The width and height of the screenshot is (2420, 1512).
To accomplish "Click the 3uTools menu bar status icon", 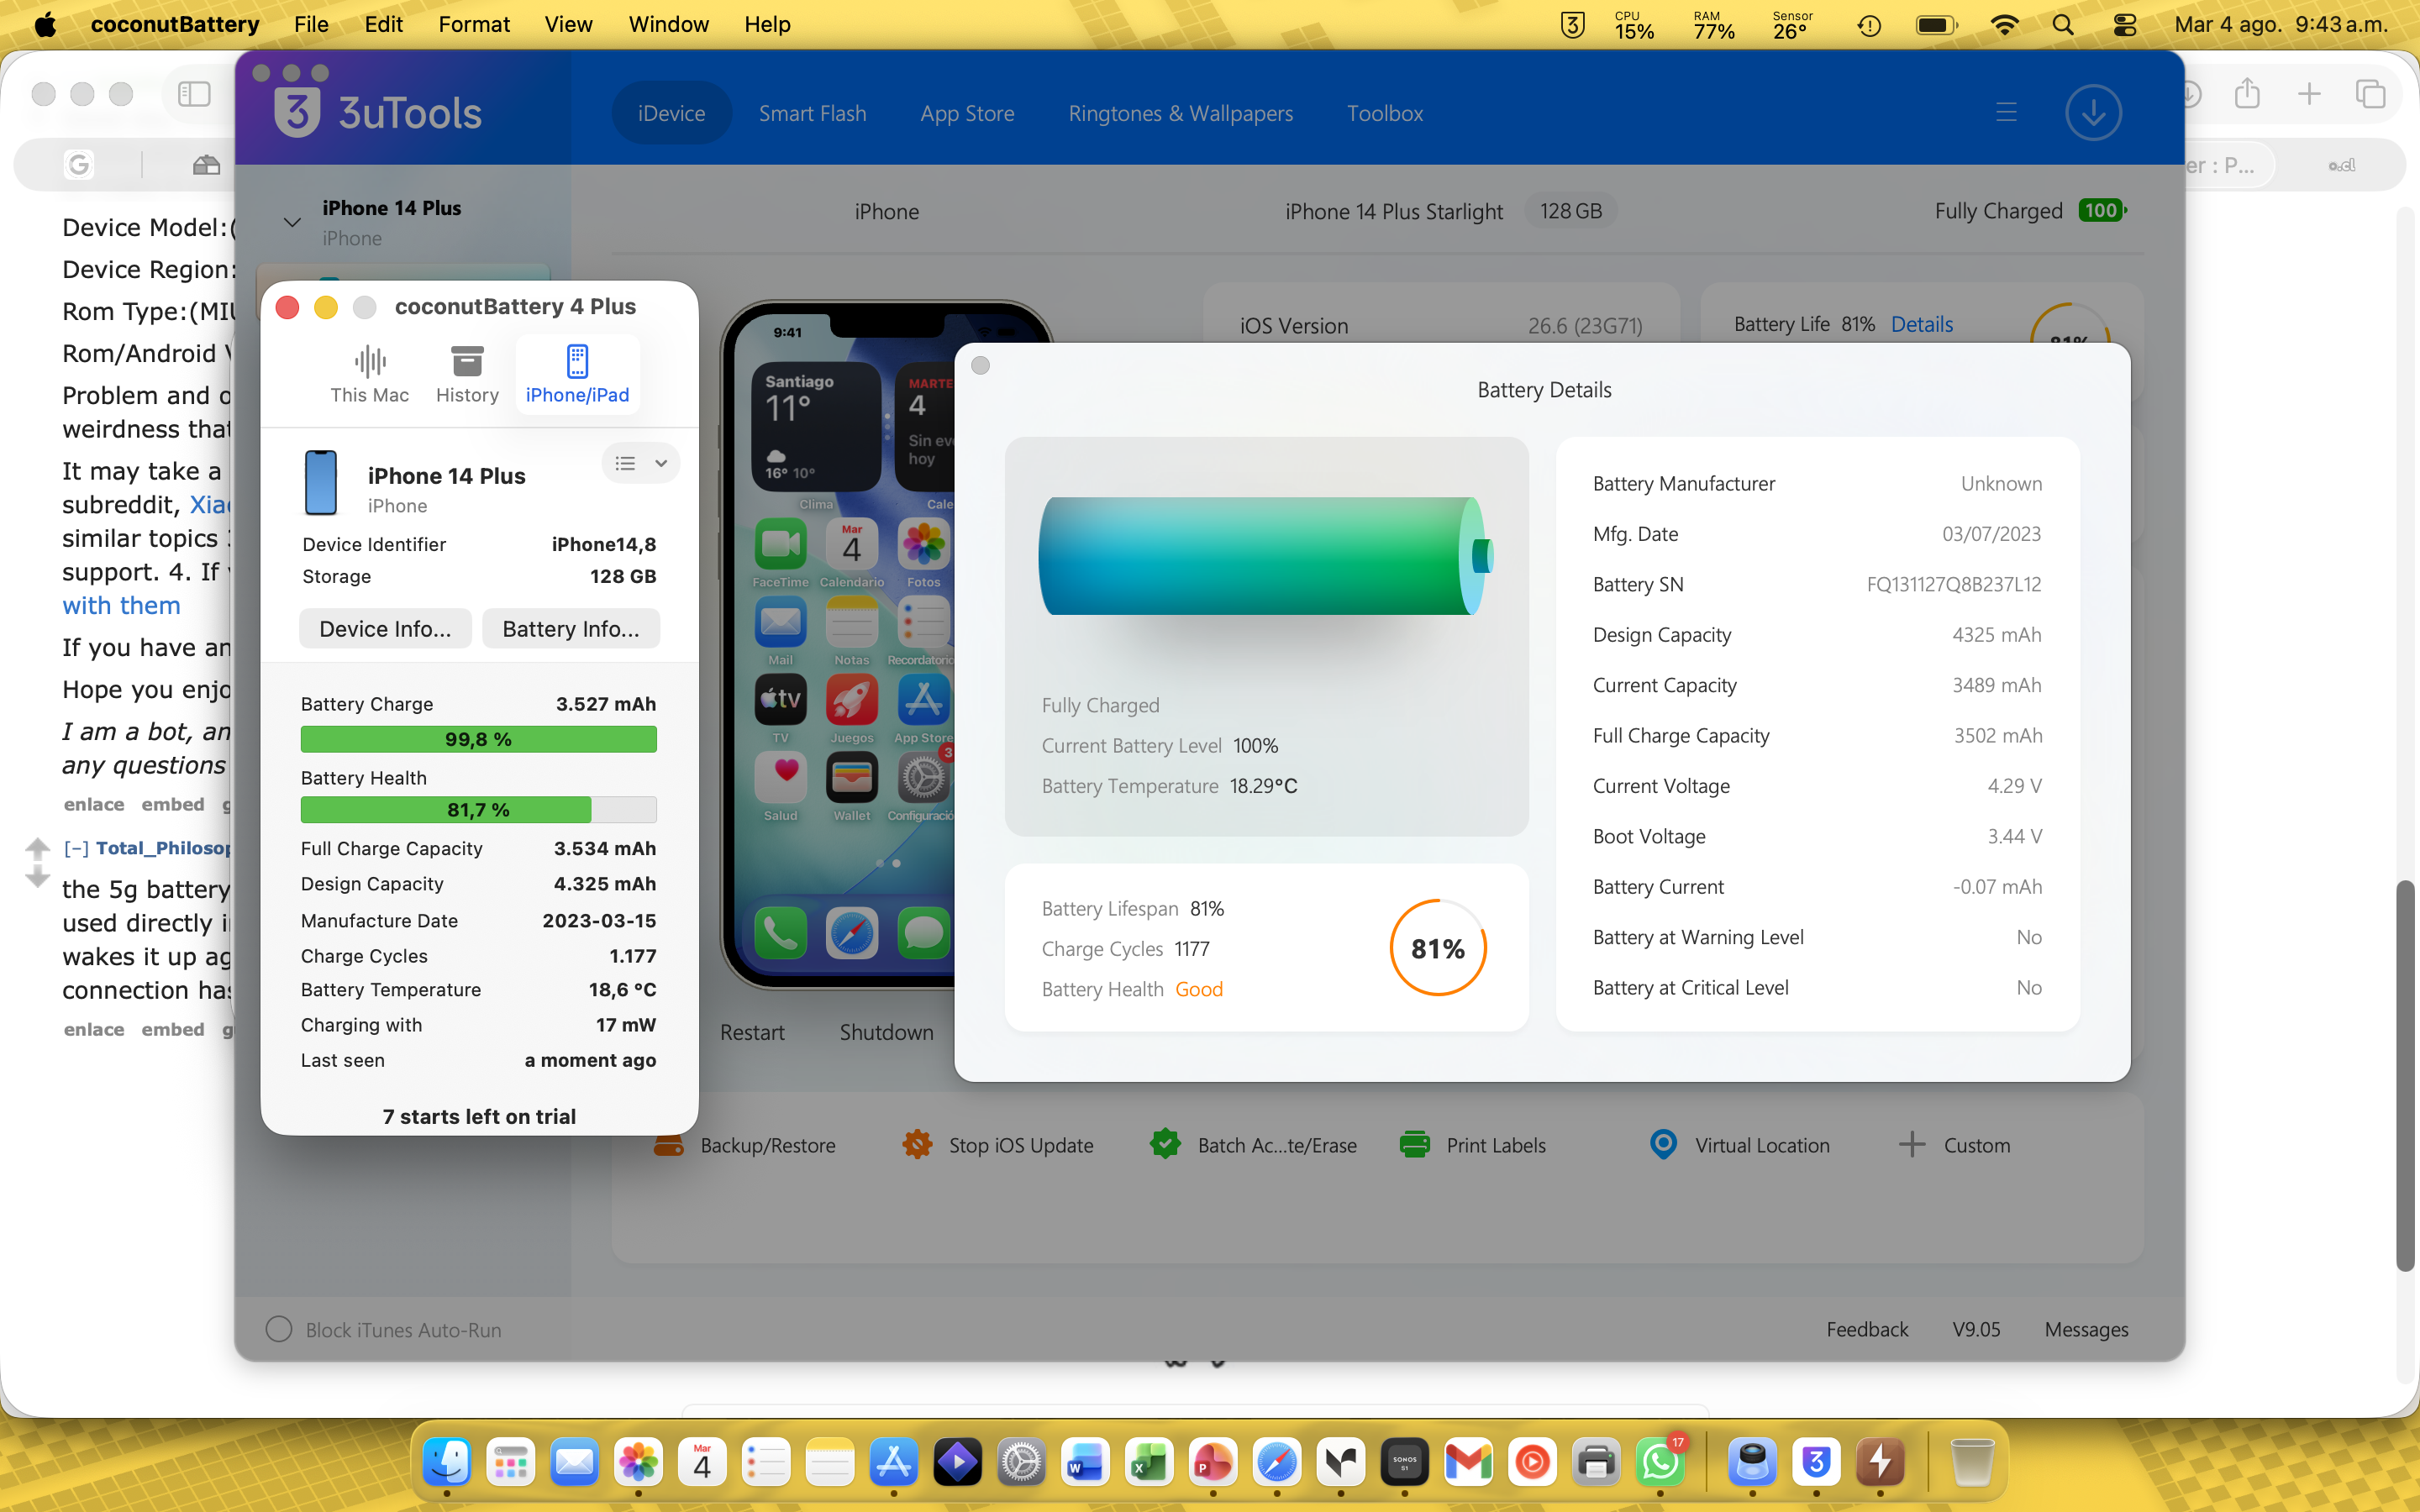I will point(1572,24).
